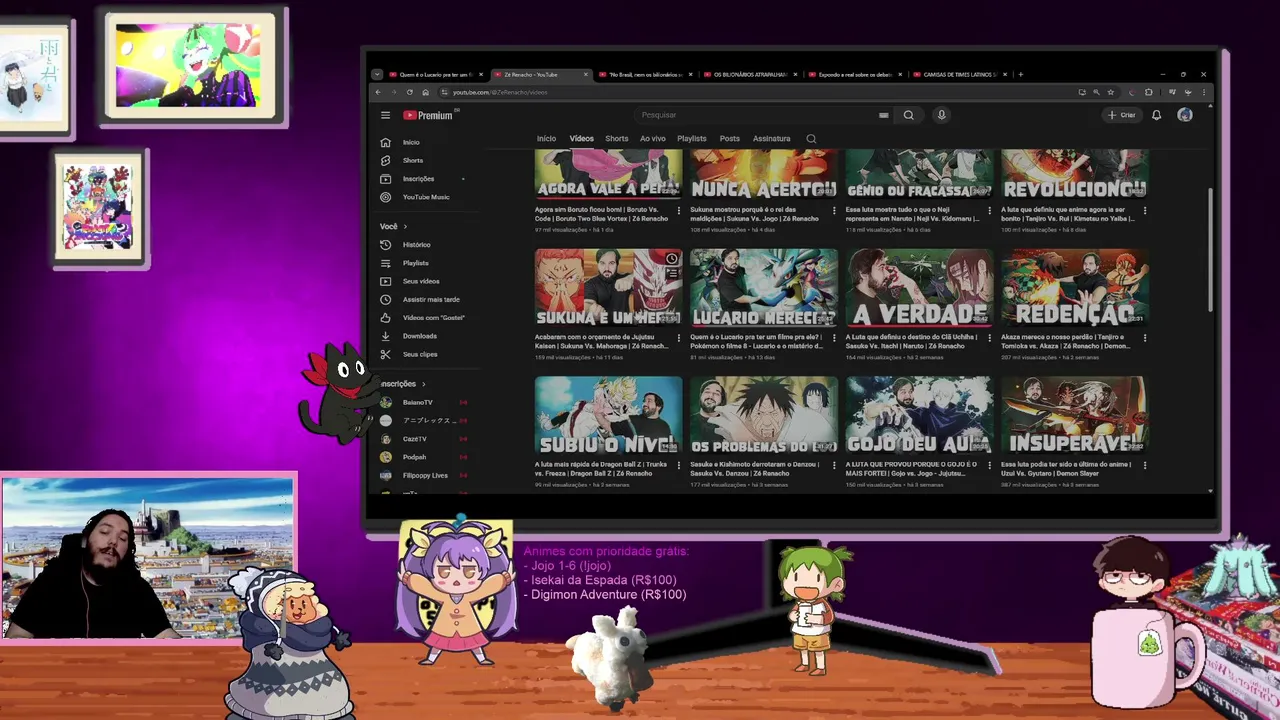
Task: Click the YouTube page vertical scrollbar
Action: (x=1210, y=250)
